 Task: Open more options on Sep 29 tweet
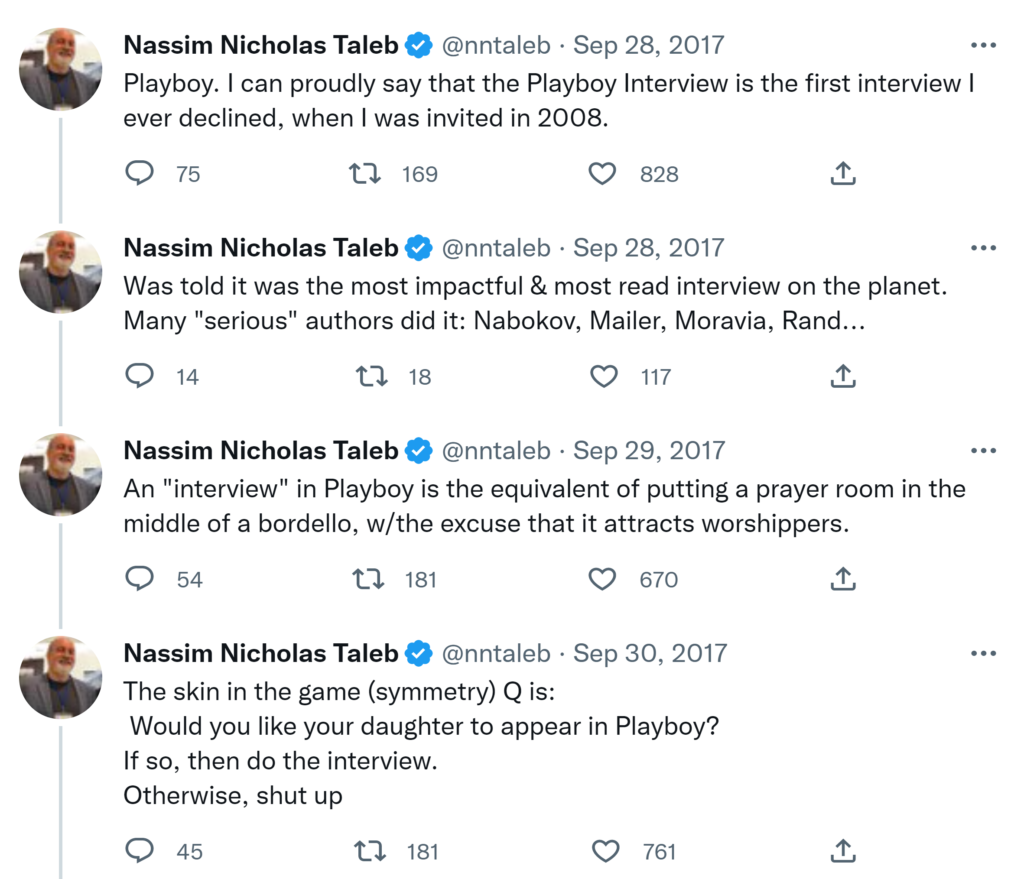click(x=984, y=451)
